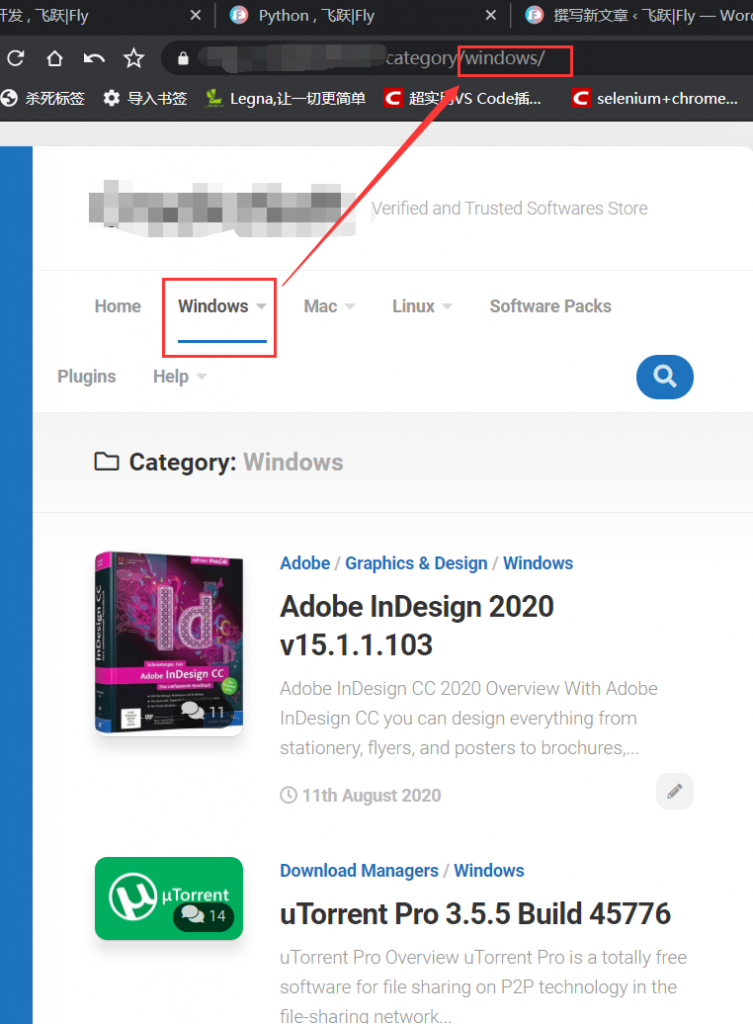
Task: Open the Windows link on the uTorrent post
Action: point(489,871)
